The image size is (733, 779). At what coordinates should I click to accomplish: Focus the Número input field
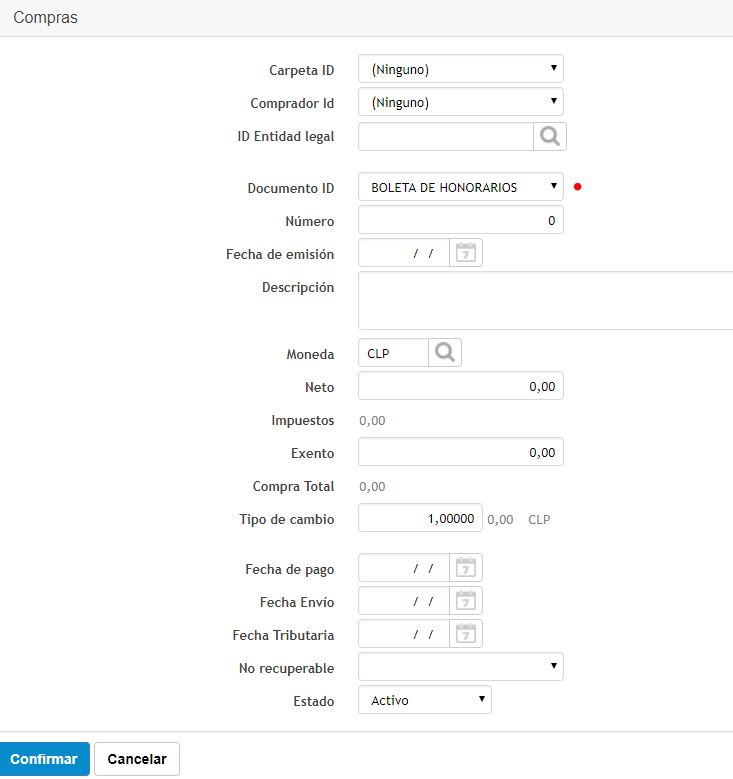pos(461,220)
